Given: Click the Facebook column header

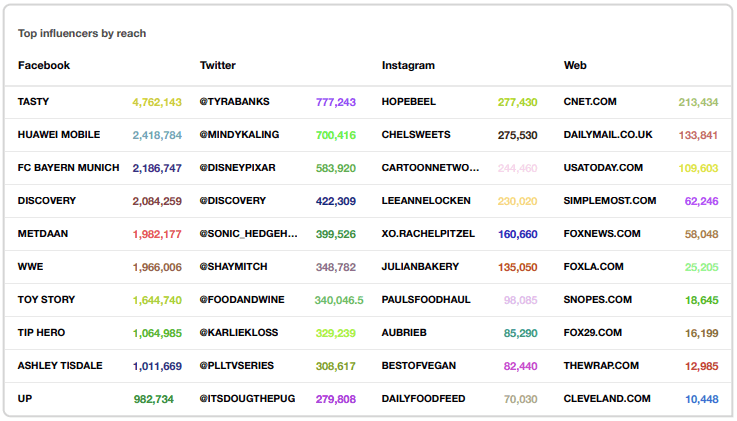Looking at the screenshot, I should 44,65.
